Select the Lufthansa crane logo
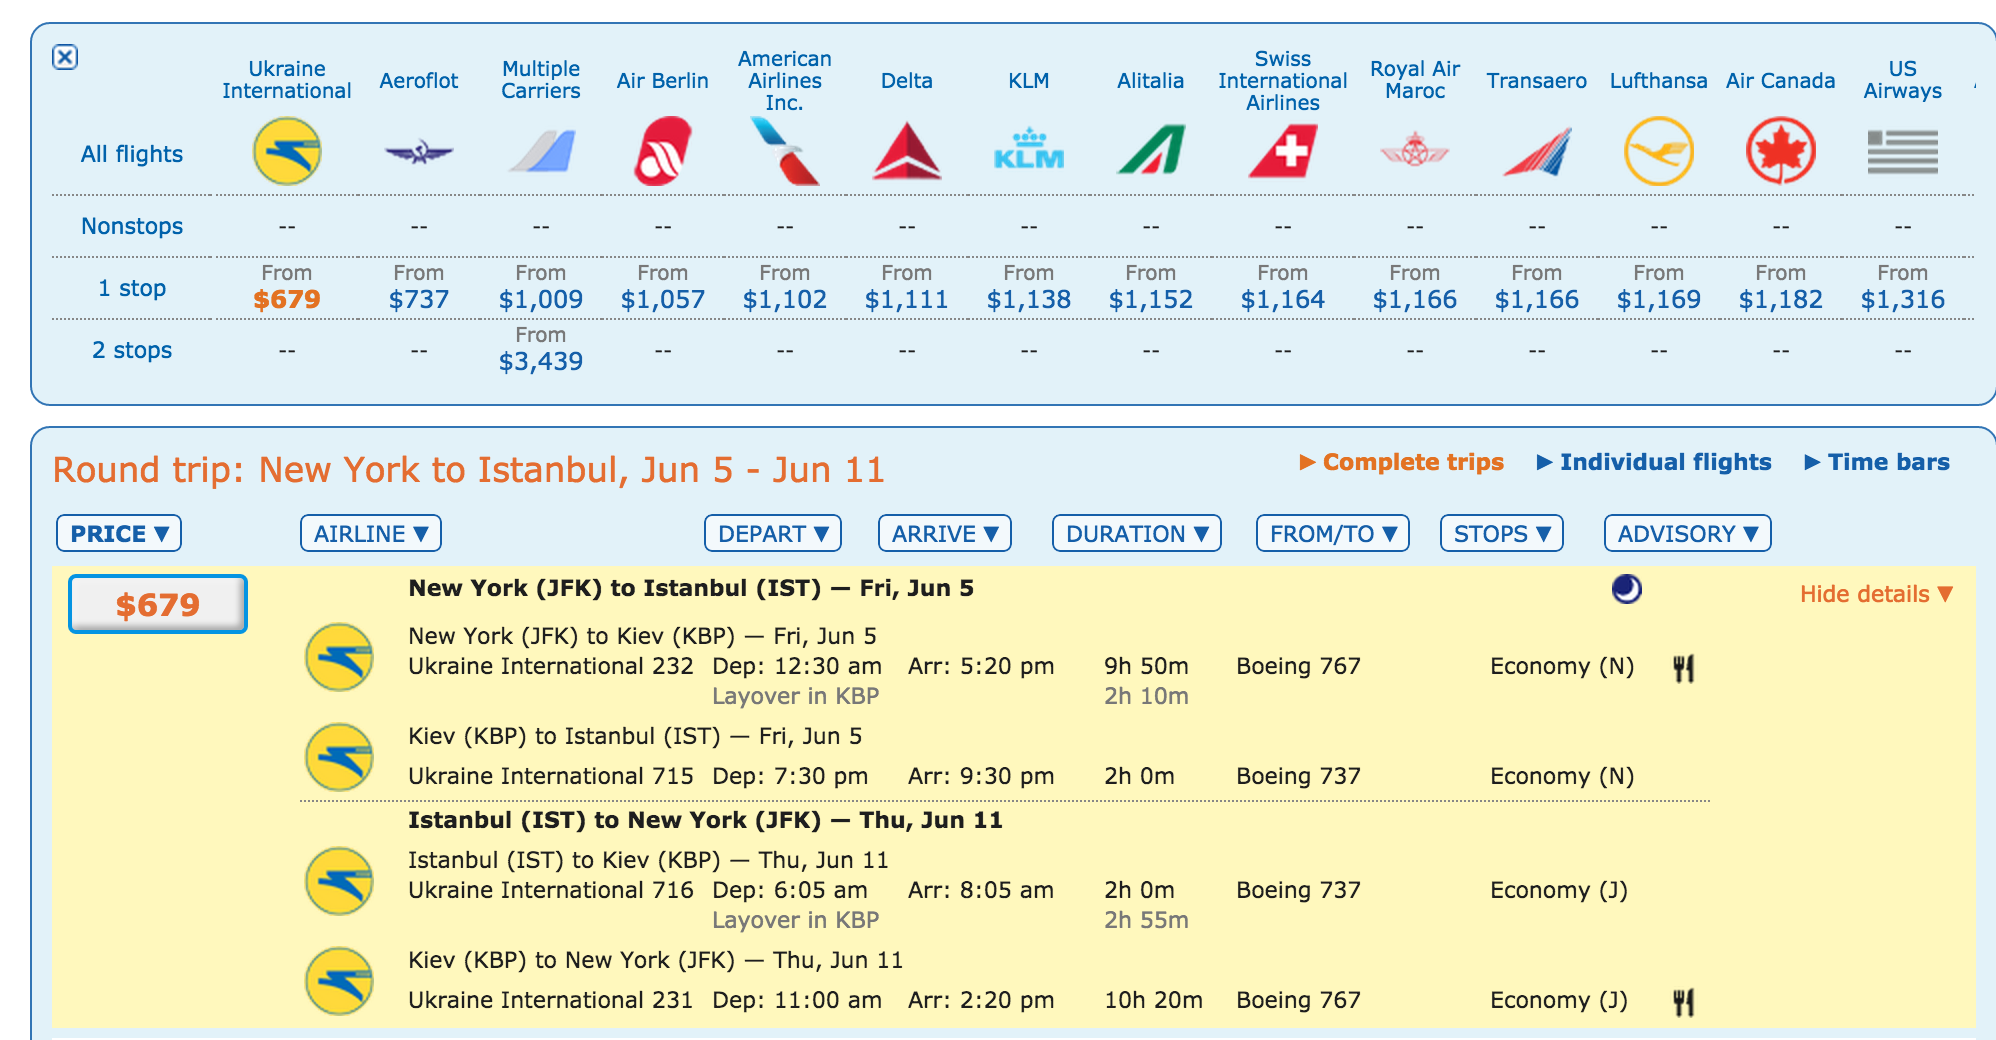 [1659, 151]
